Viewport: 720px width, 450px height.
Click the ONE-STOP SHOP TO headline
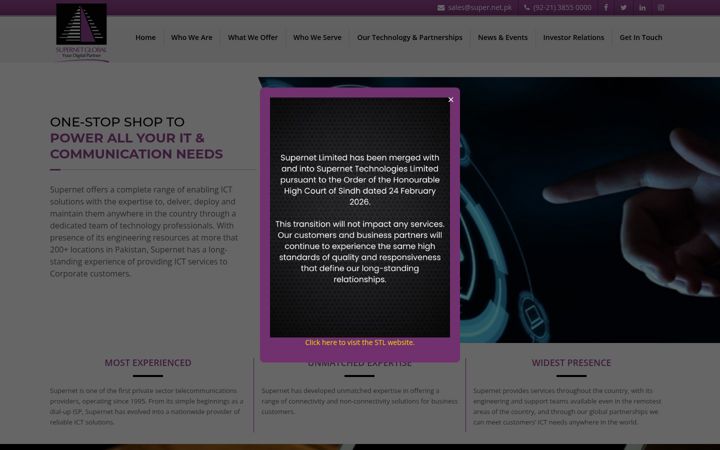point(117,122)
